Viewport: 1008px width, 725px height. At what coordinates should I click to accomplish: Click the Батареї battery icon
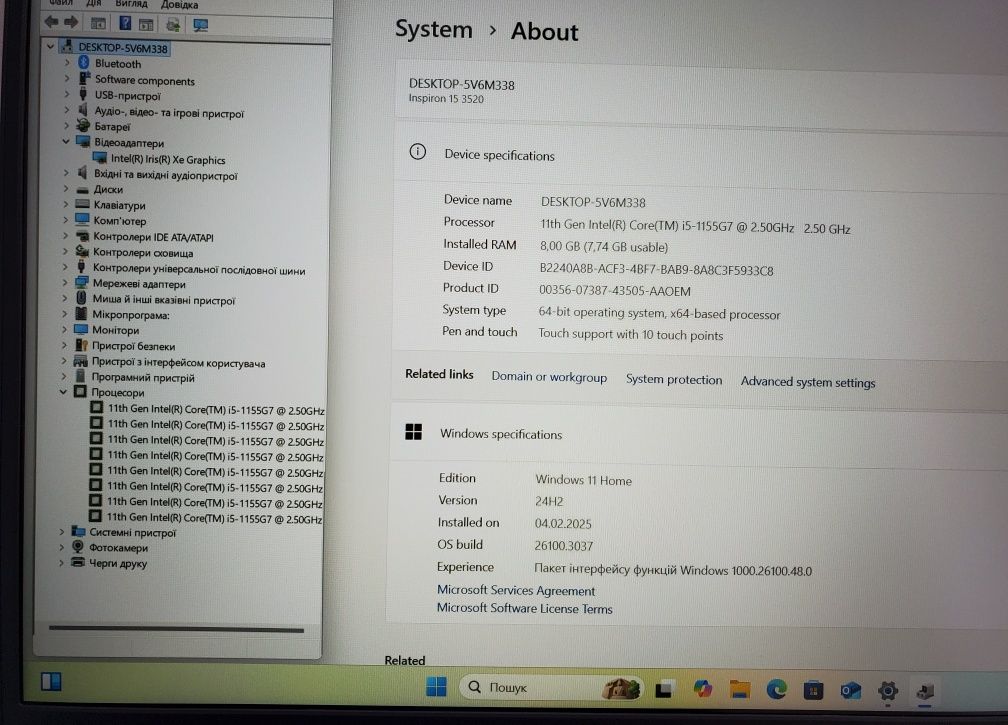[x=83, y=125]
